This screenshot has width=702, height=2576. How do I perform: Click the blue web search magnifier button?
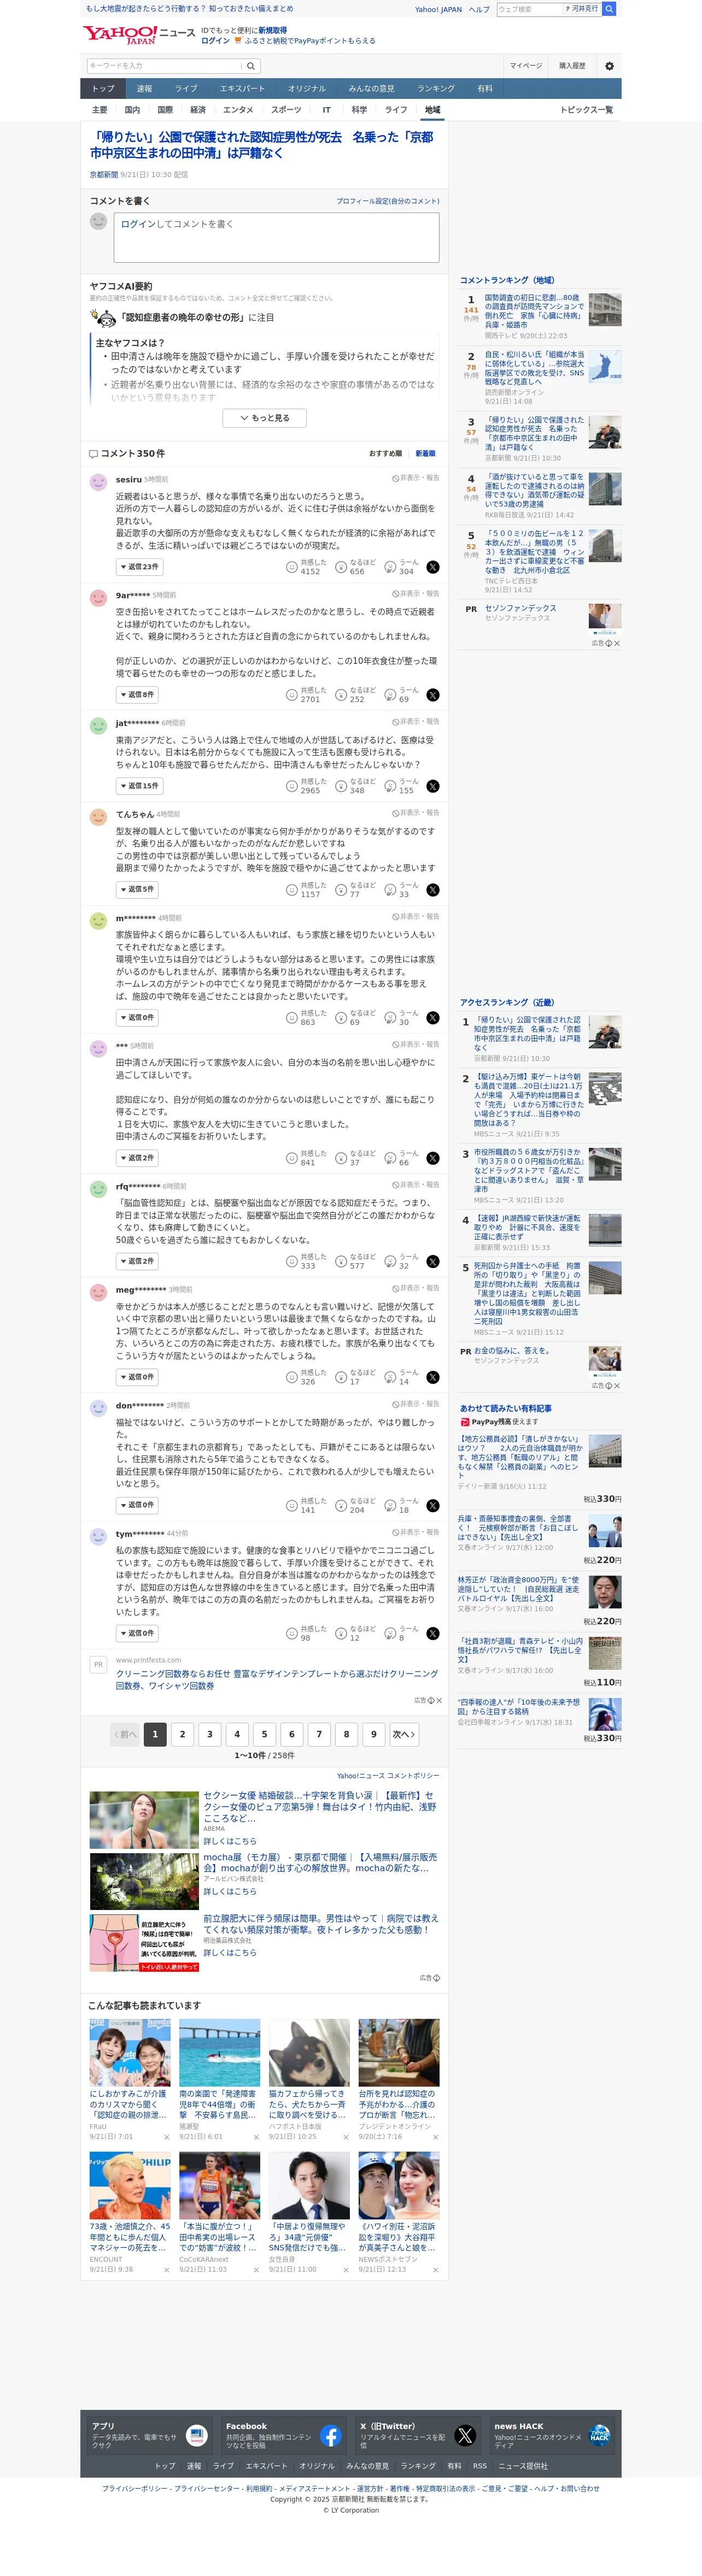click(x=609, y=9)
